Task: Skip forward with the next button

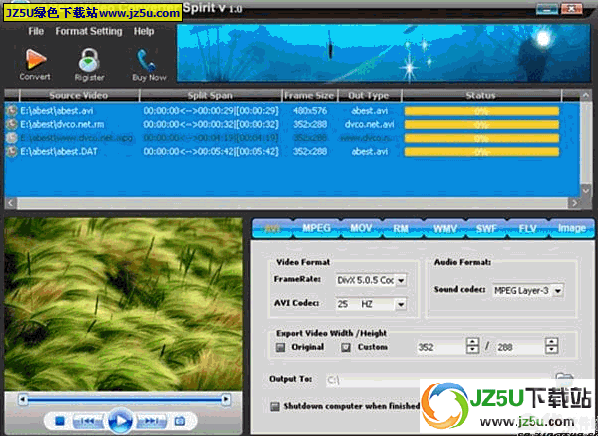Action: point(152,421)
